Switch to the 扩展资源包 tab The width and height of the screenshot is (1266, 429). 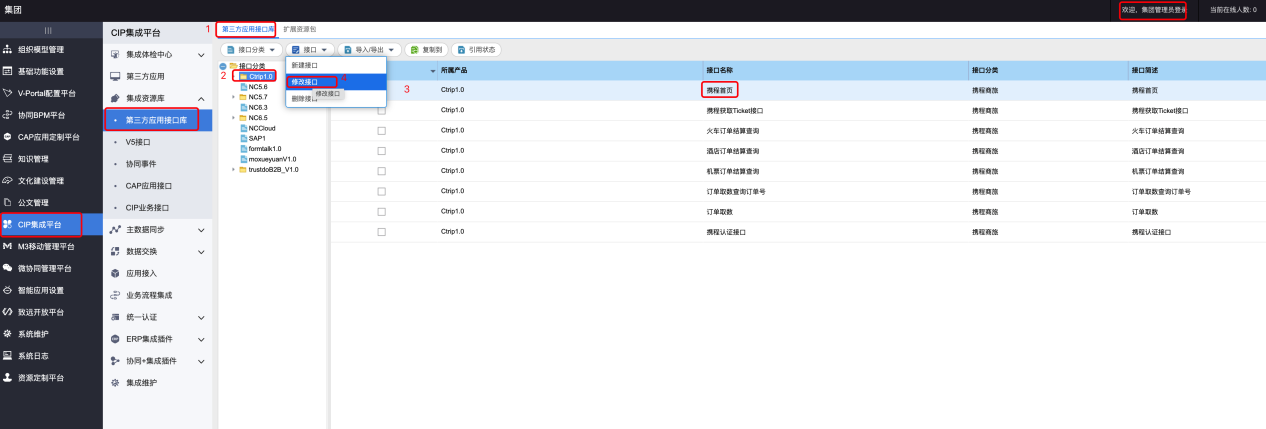[x=300, y=30]
